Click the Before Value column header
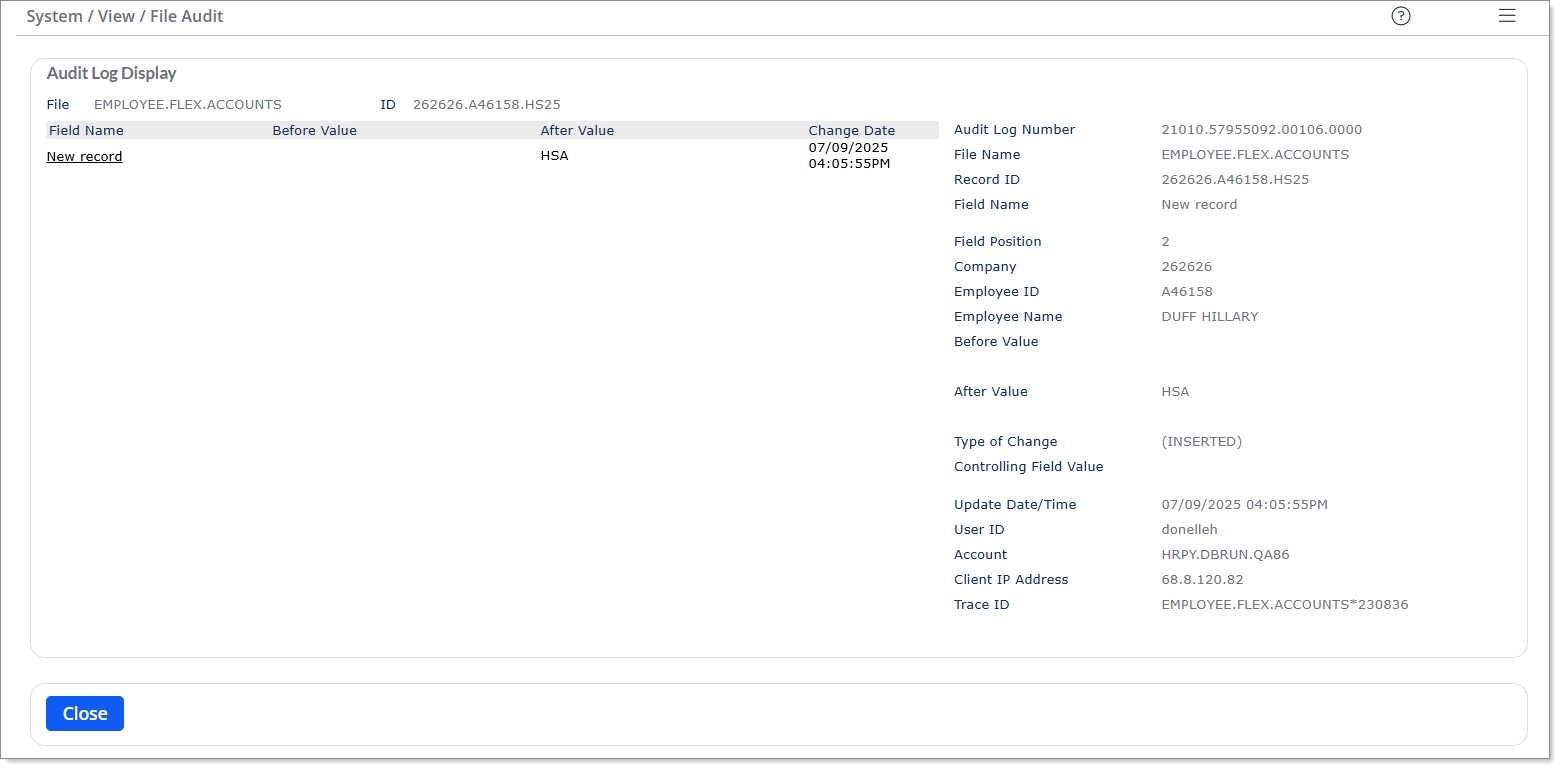The width and height of the screenshot is (1560, 769). click(x=314, y=130)
